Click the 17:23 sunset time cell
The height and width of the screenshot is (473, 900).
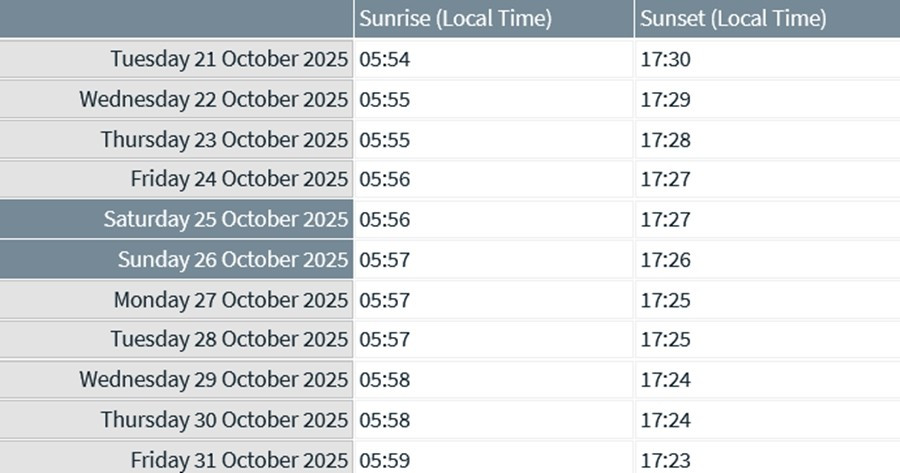pyautogui.click(x=666, y=460)
